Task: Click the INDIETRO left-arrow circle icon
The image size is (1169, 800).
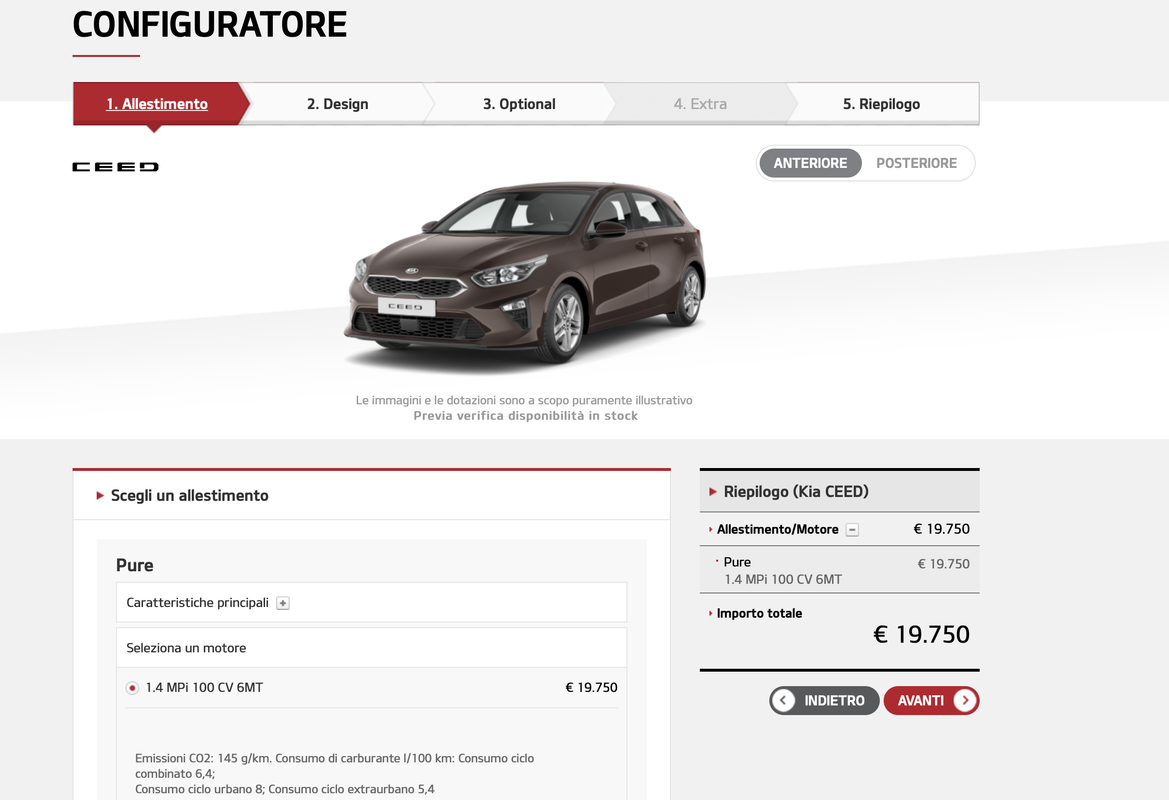Action: [x=784, y=701]
